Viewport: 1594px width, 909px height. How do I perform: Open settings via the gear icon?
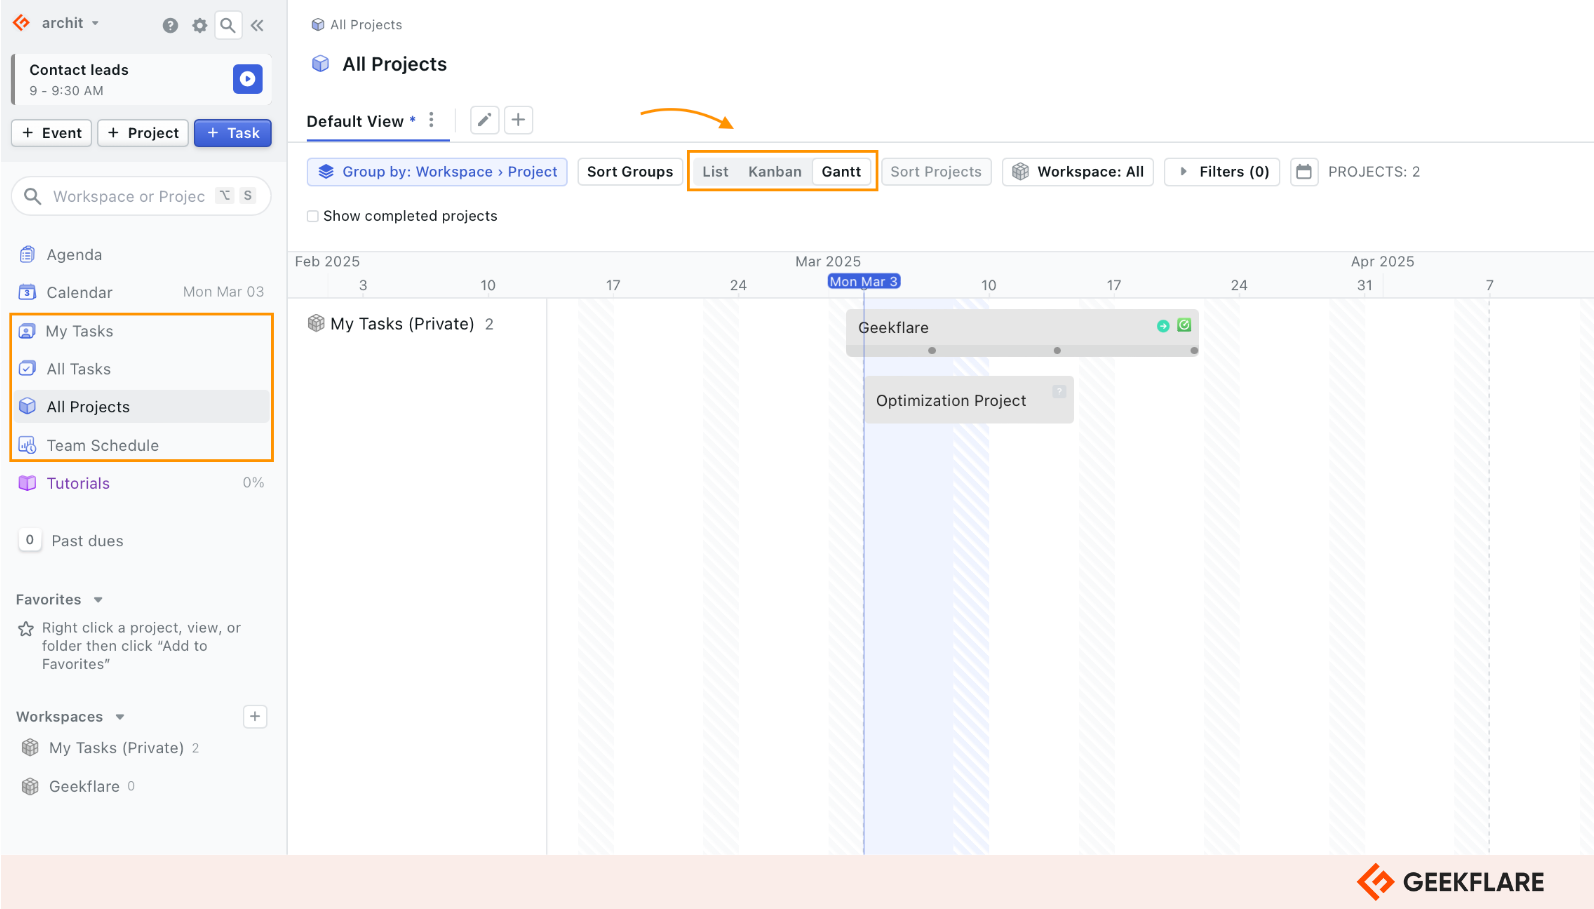(199, 25)
